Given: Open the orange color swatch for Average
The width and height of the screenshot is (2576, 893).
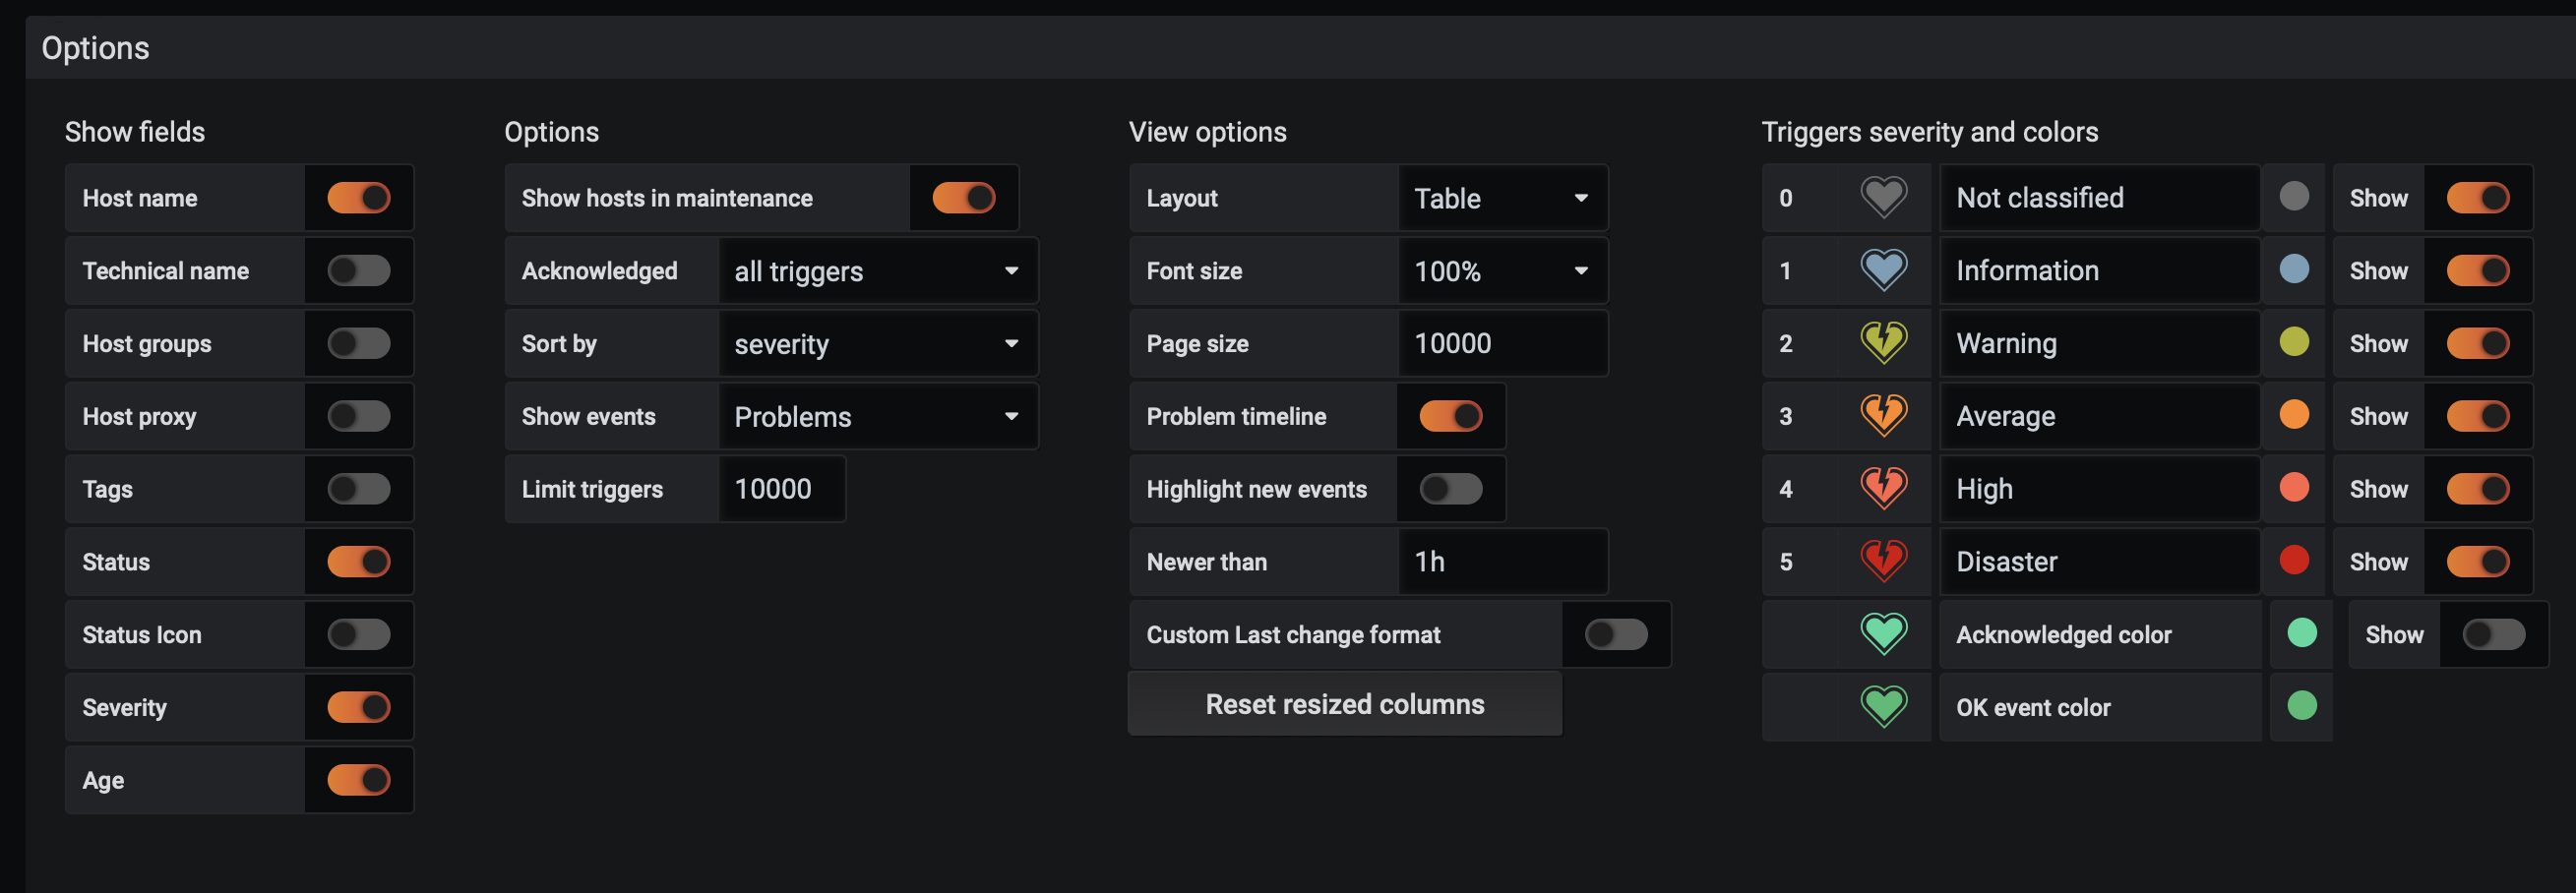Looking at the screenshot, I should pyautogui.click(x=2294, y=415).
